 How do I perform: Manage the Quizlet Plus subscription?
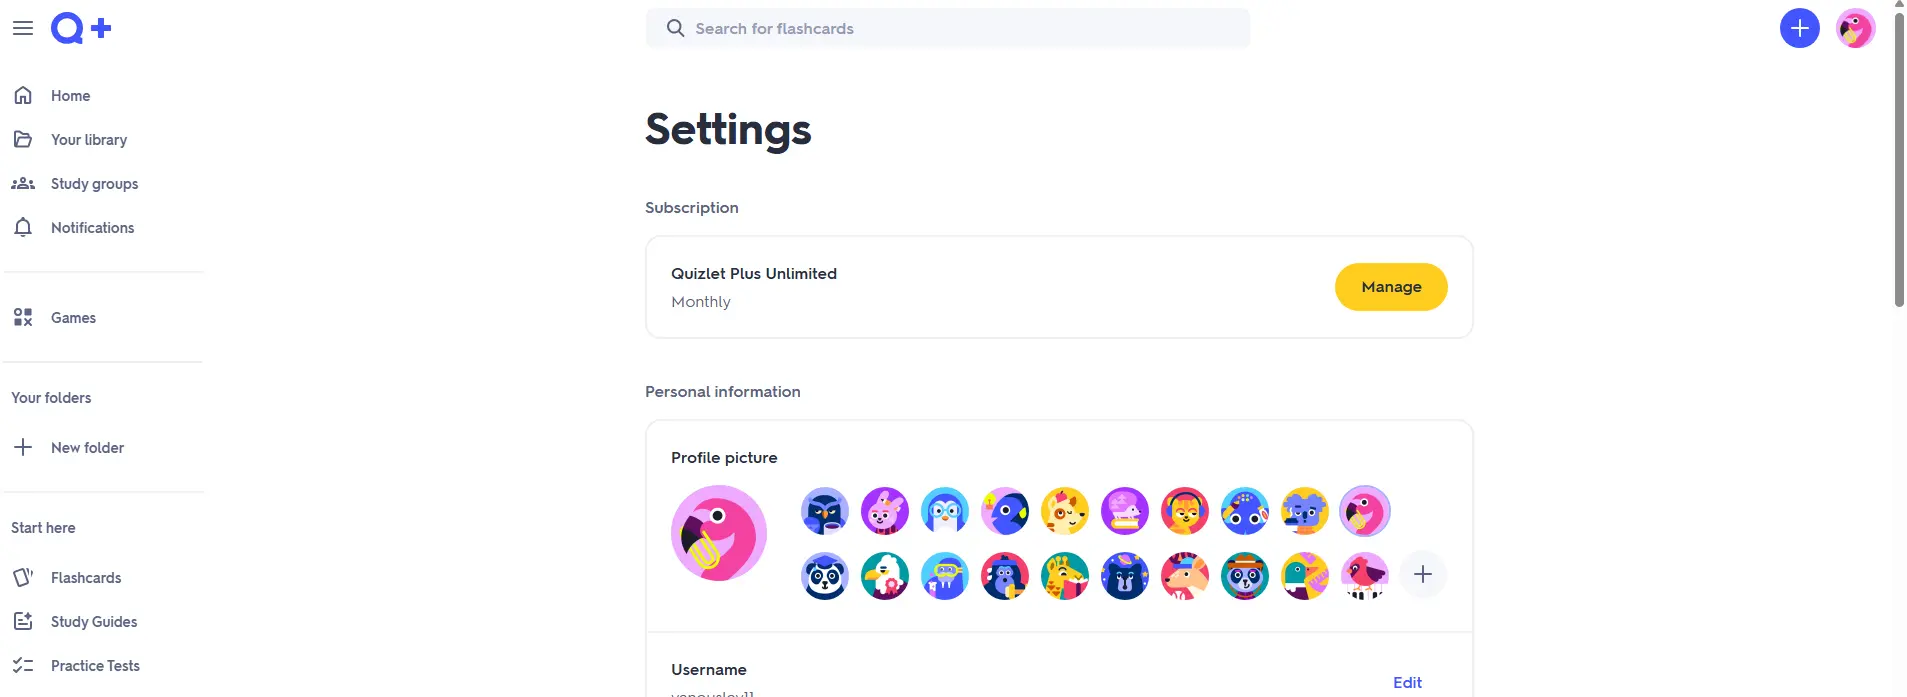(x=1390, y=287)
